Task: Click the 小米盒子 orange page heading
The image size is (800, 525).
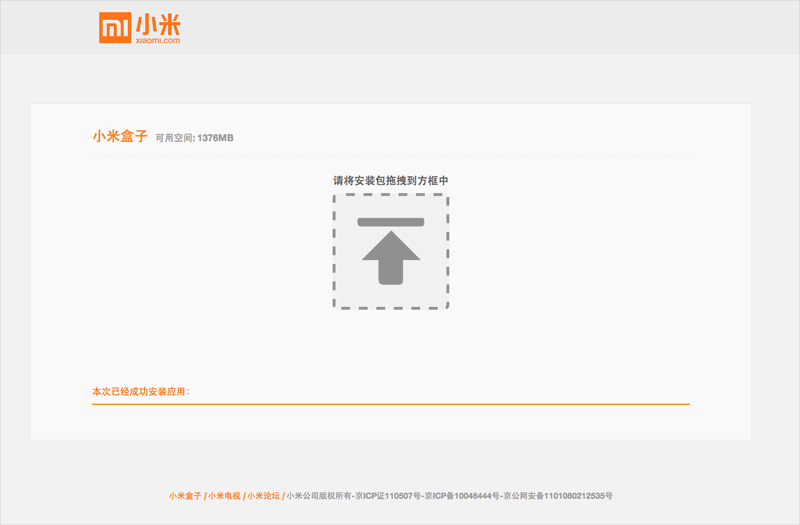Action: 120,136
